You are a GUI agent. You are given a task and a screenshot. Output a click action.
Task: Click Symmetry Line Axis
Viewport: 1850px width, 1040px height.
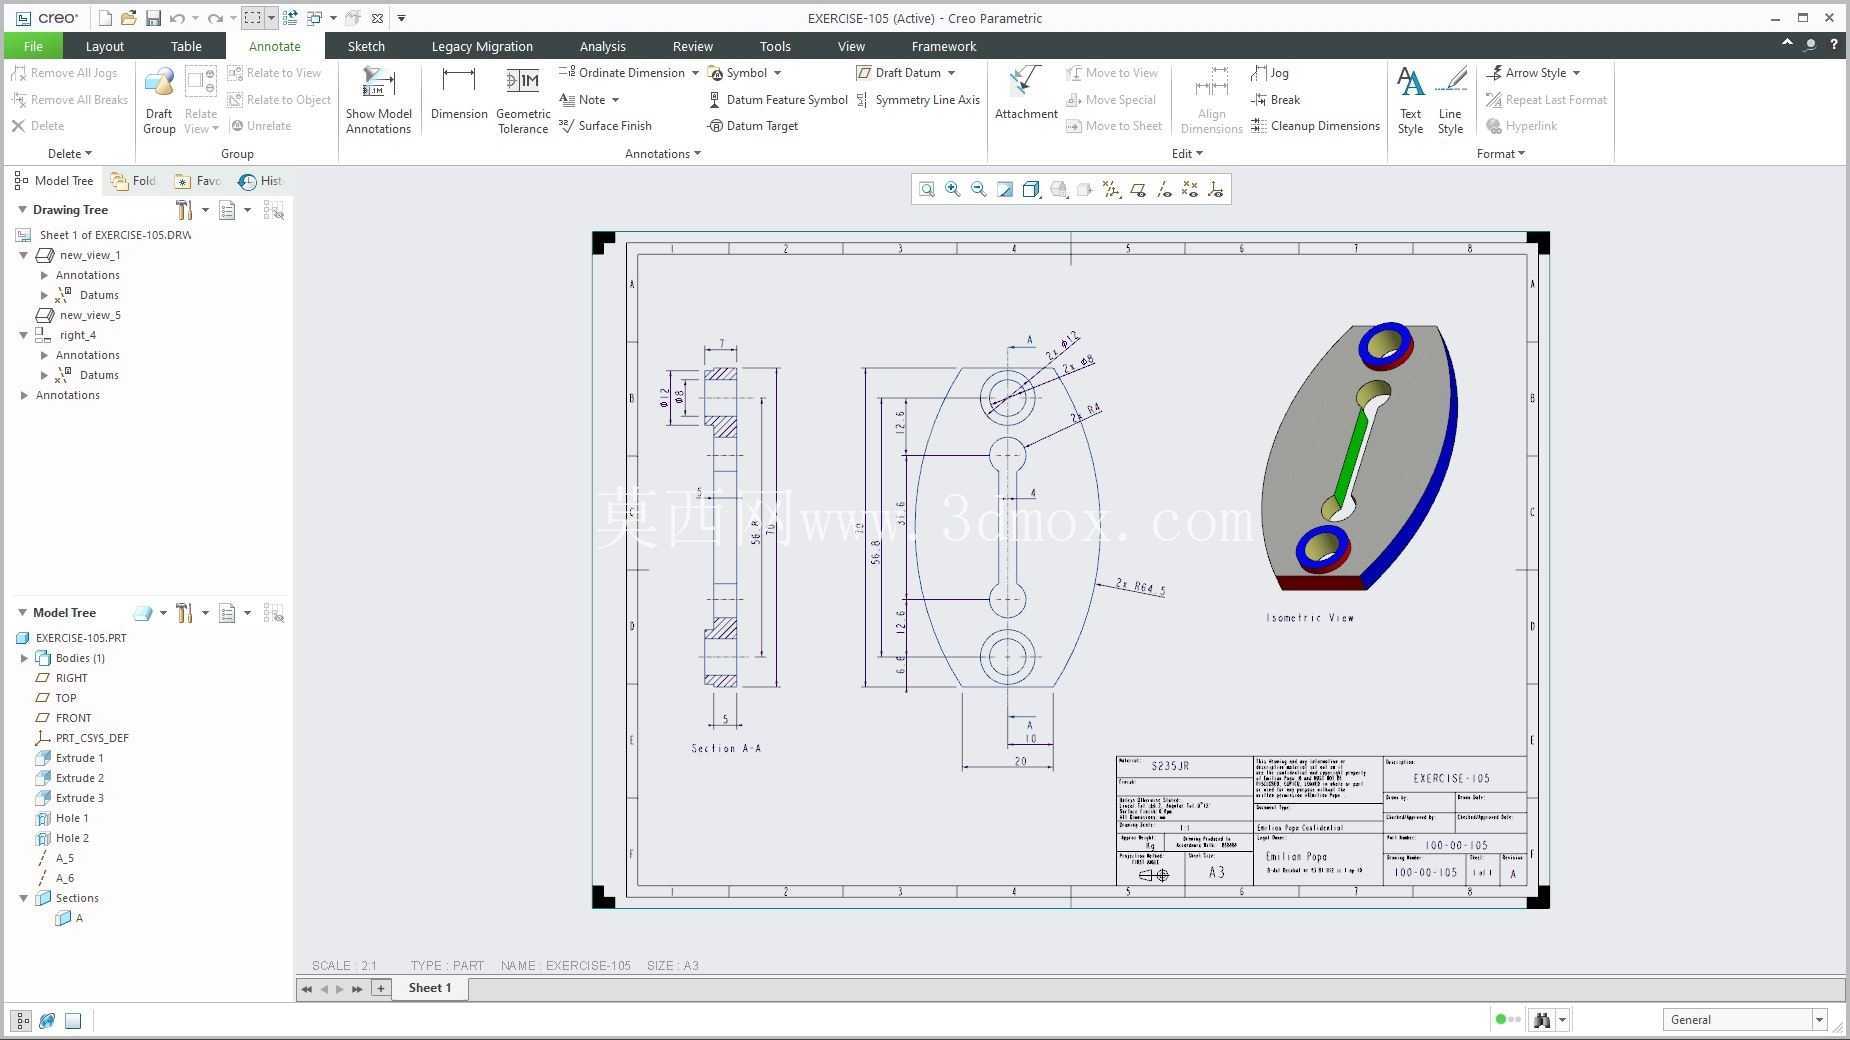coord(918,100)
